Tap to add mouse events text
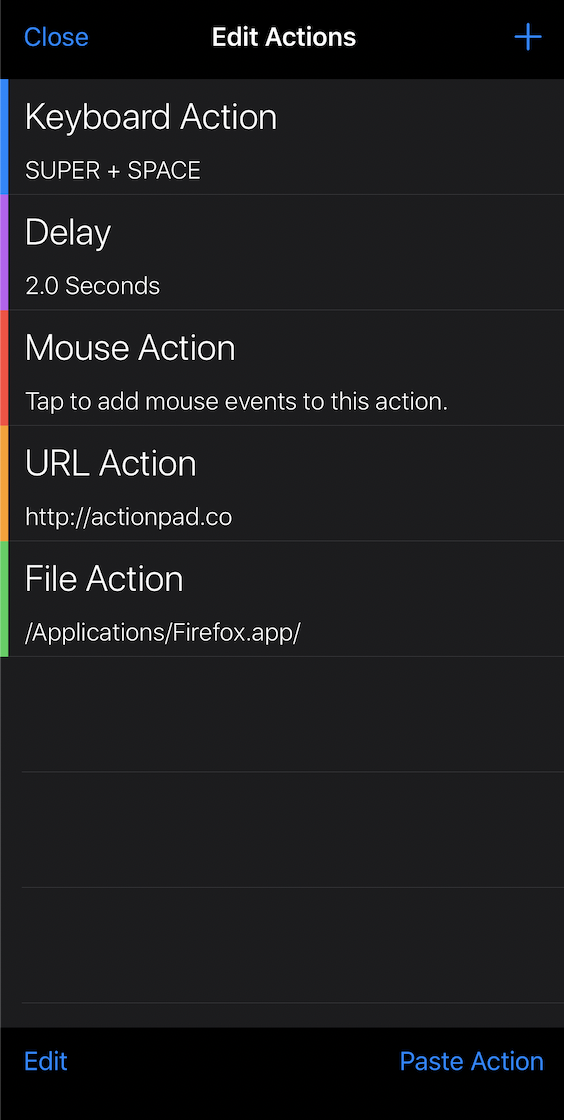The height and width of the screenshot is (1120, 564). click(236, 401)
